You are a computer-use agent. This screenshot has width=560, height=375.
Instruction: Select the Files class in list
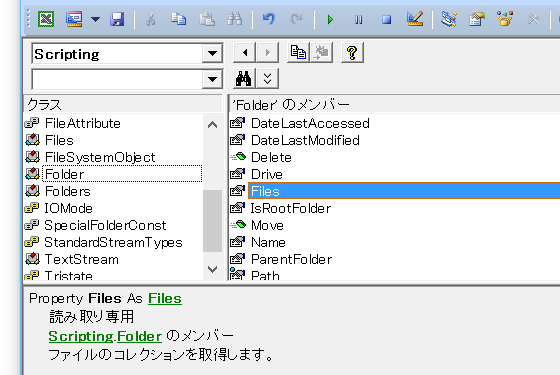(59, 140)
